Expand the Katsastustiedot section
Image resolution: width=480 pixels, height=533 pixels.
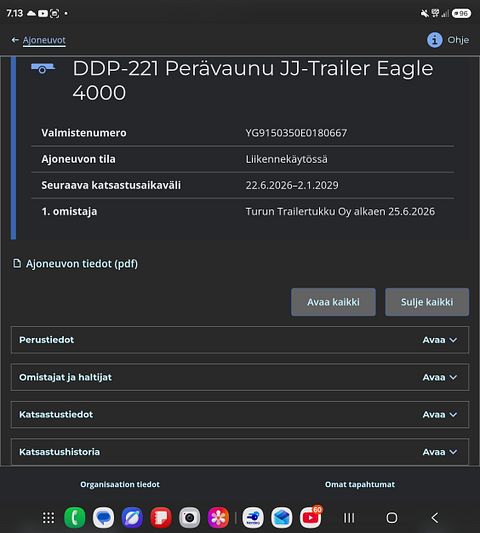tap(240, 415)
